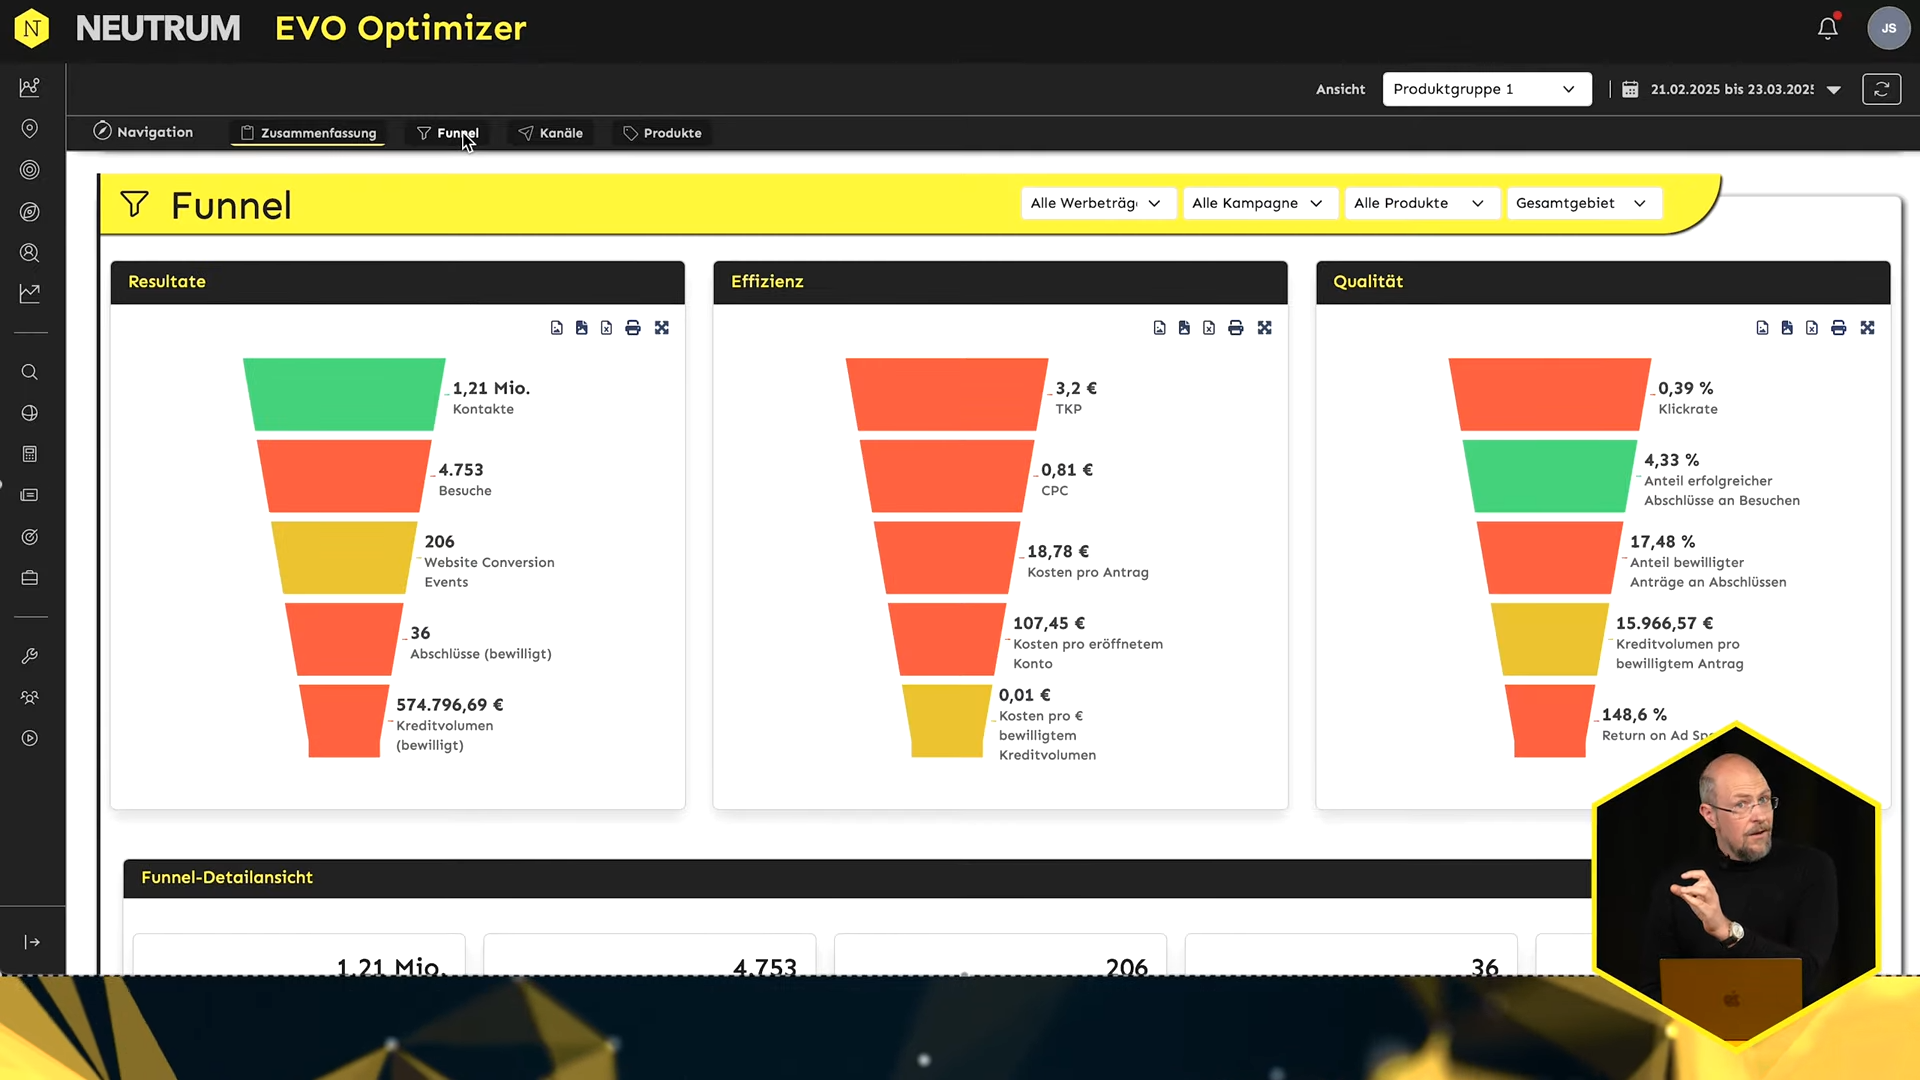Click the '107,45 €' Kosten pro eröffnetem Konto value
The width and height of the screenshot is (1920, 1080).
tap(1049, 623)
